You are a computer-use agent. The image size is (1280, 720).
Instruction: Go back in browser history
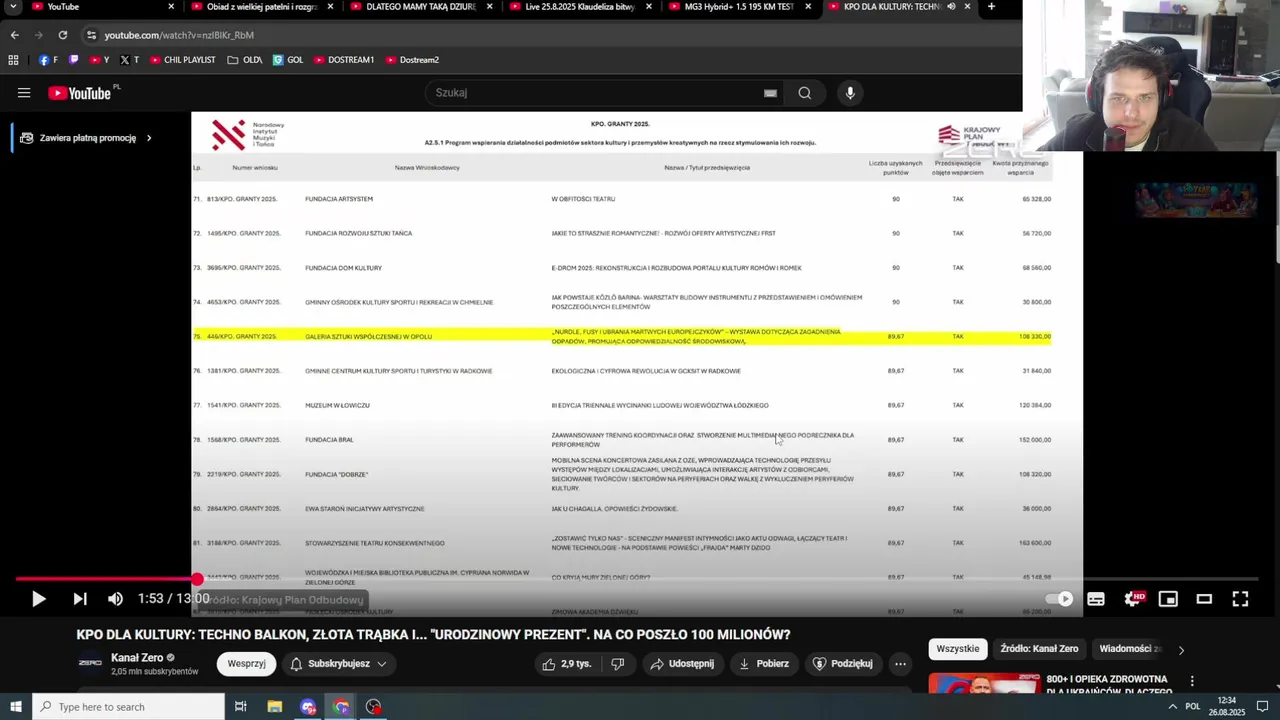tap(14, 35)
